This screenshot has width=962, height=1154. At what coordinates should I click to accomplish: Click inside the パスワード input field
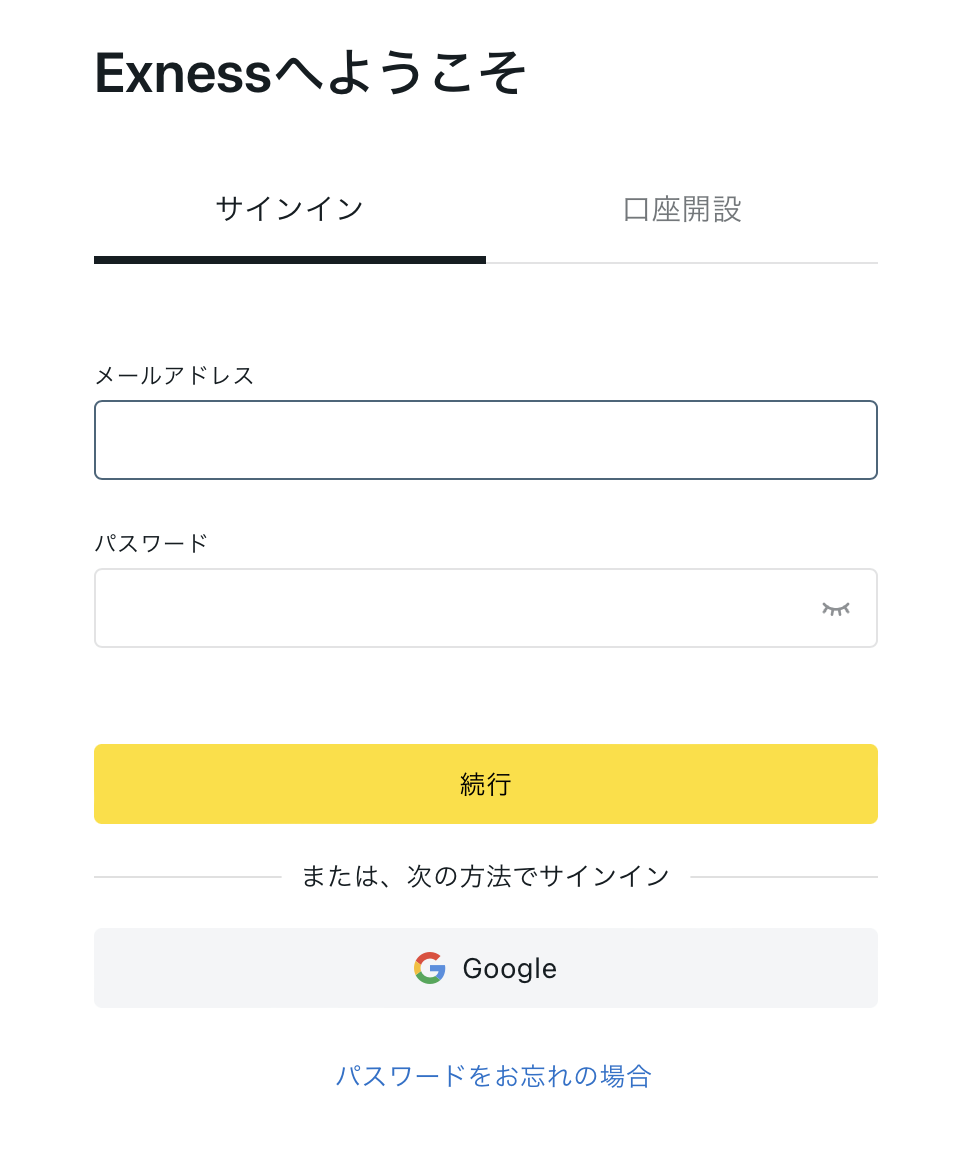pyautogui.click(x=450, y=608)
